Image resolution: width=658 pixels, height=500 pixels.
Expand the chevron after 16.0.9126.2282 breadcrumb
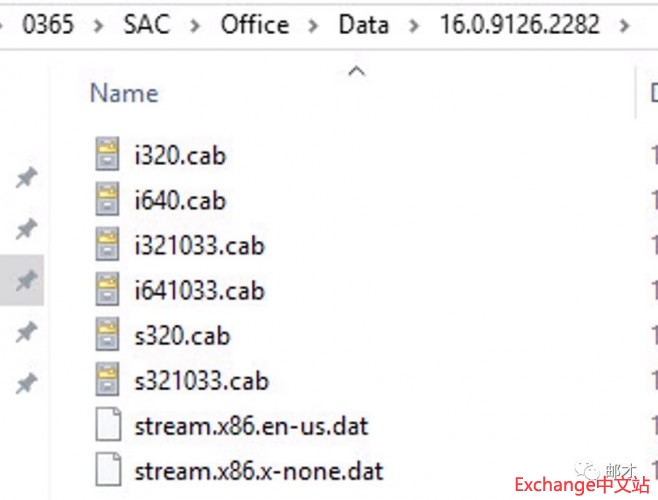pyautogui.click(x=627, y=25)
